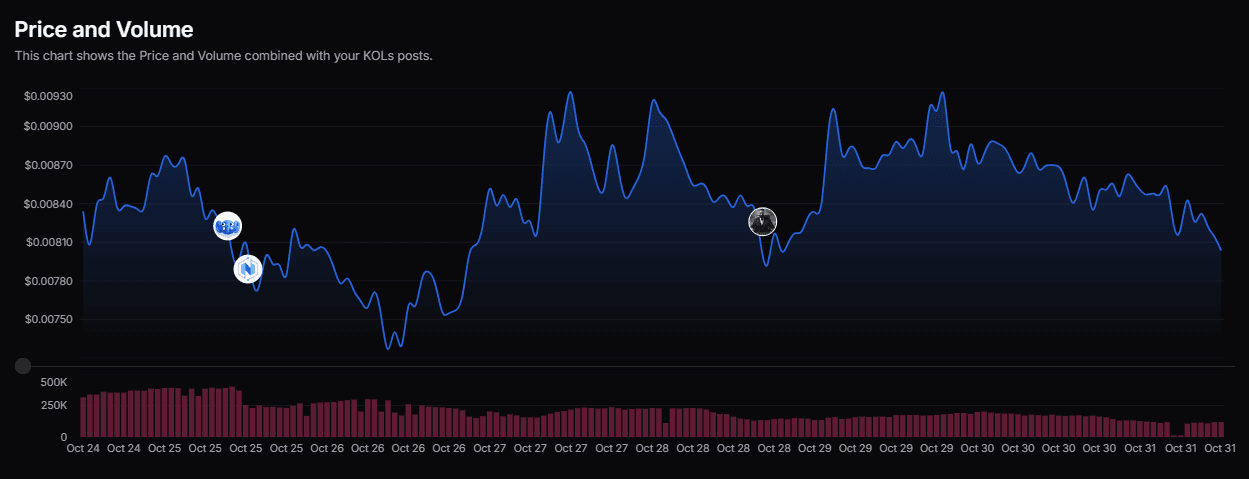Click the blue multi-figure KOL avatar marker

coord(228,227)
